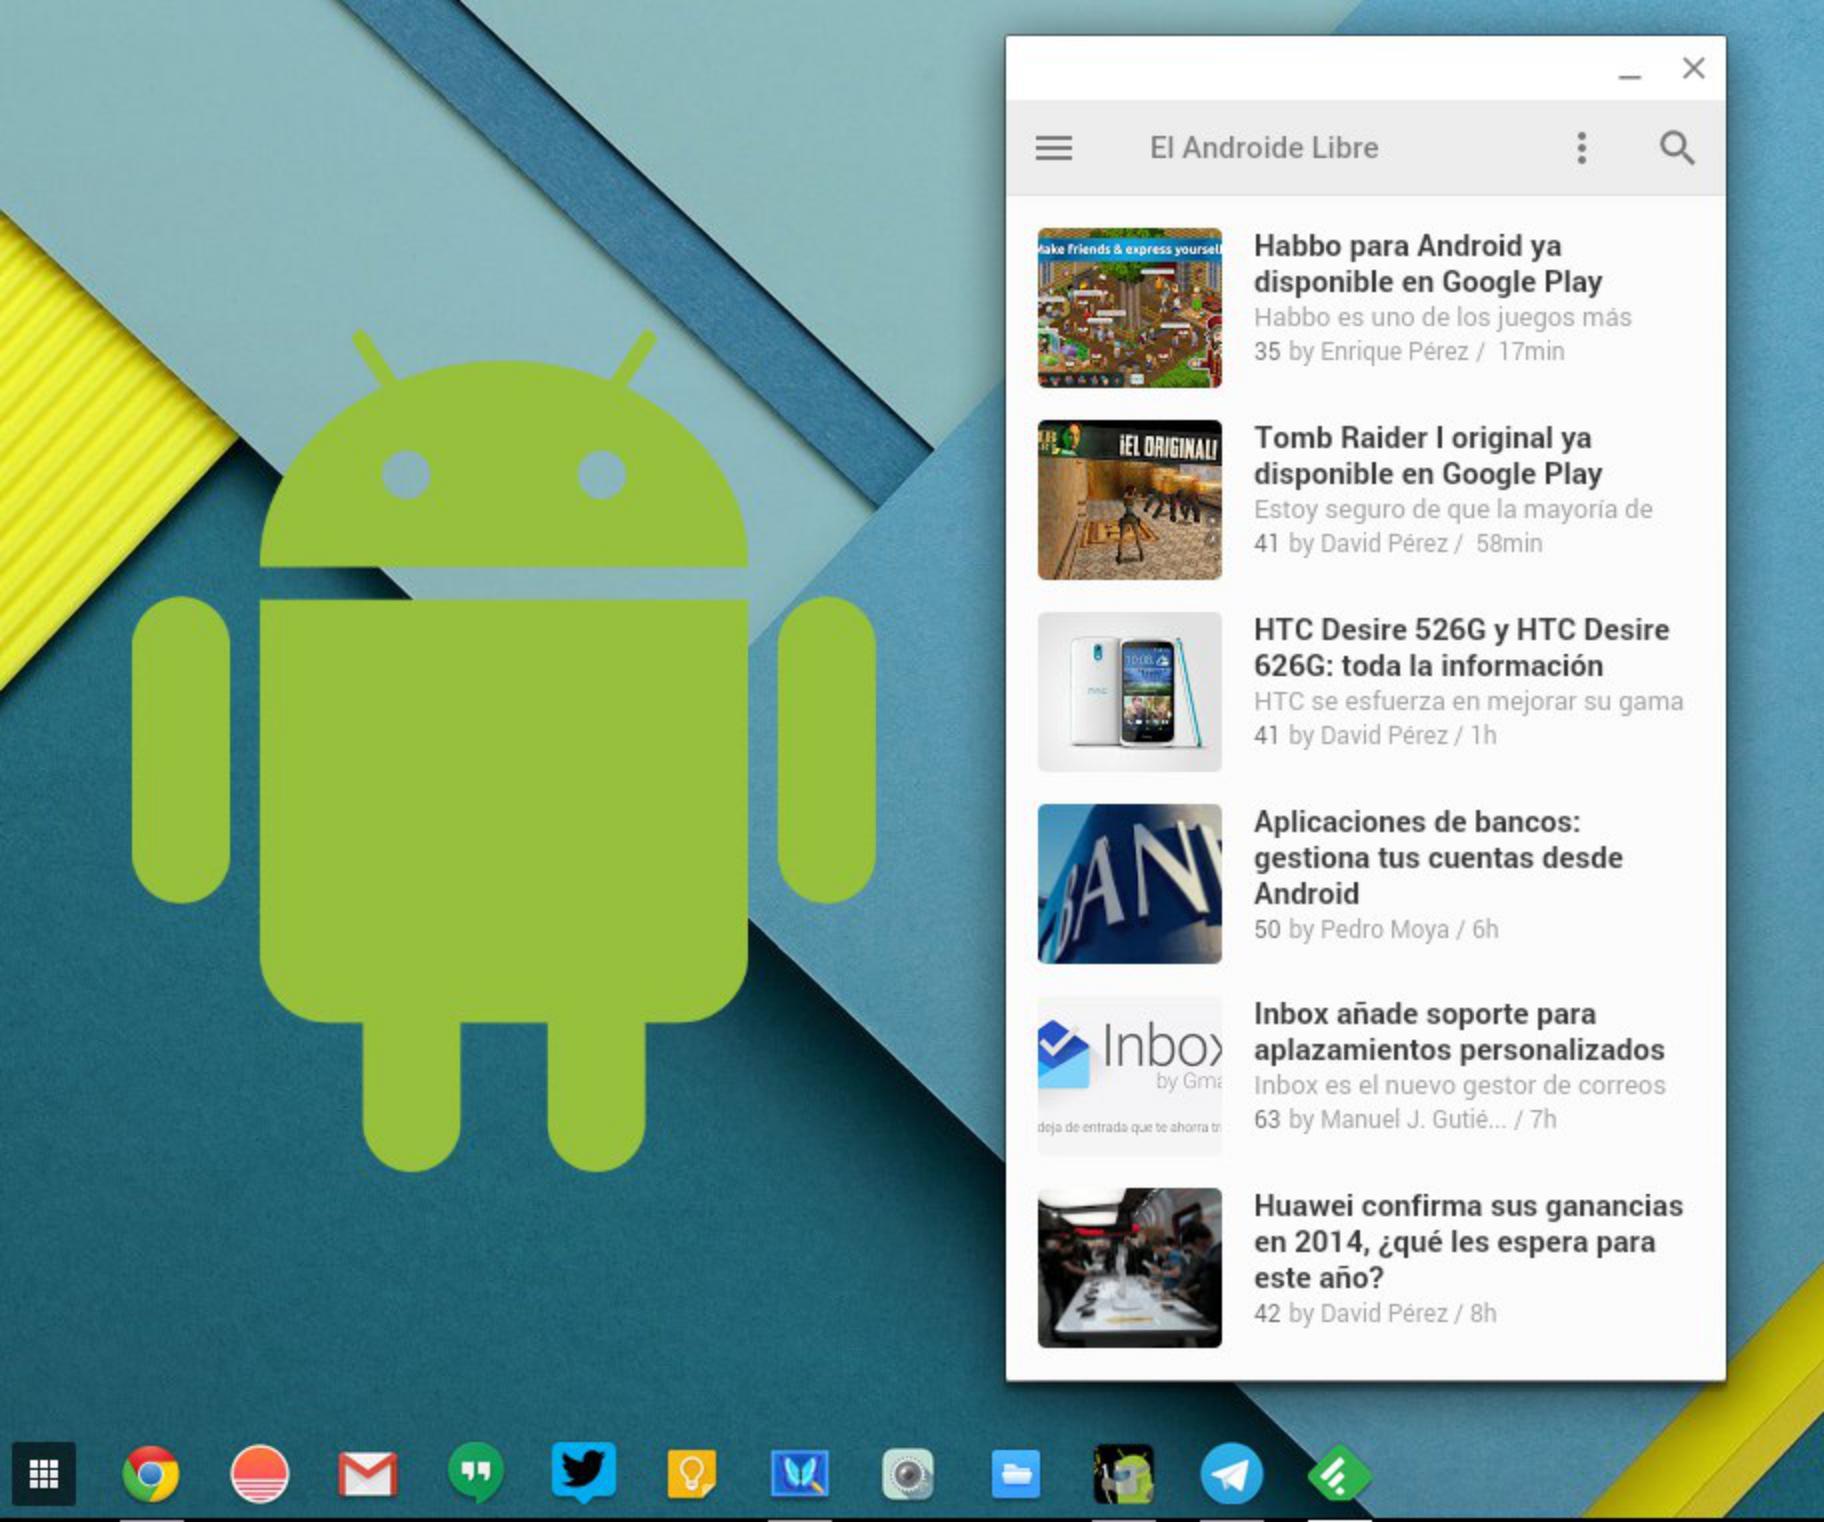1824x1522 pixels.
Task: Open the Inbox by Gmail thumbnail
Action: pyautogui.click(x=1129, y=1075)
